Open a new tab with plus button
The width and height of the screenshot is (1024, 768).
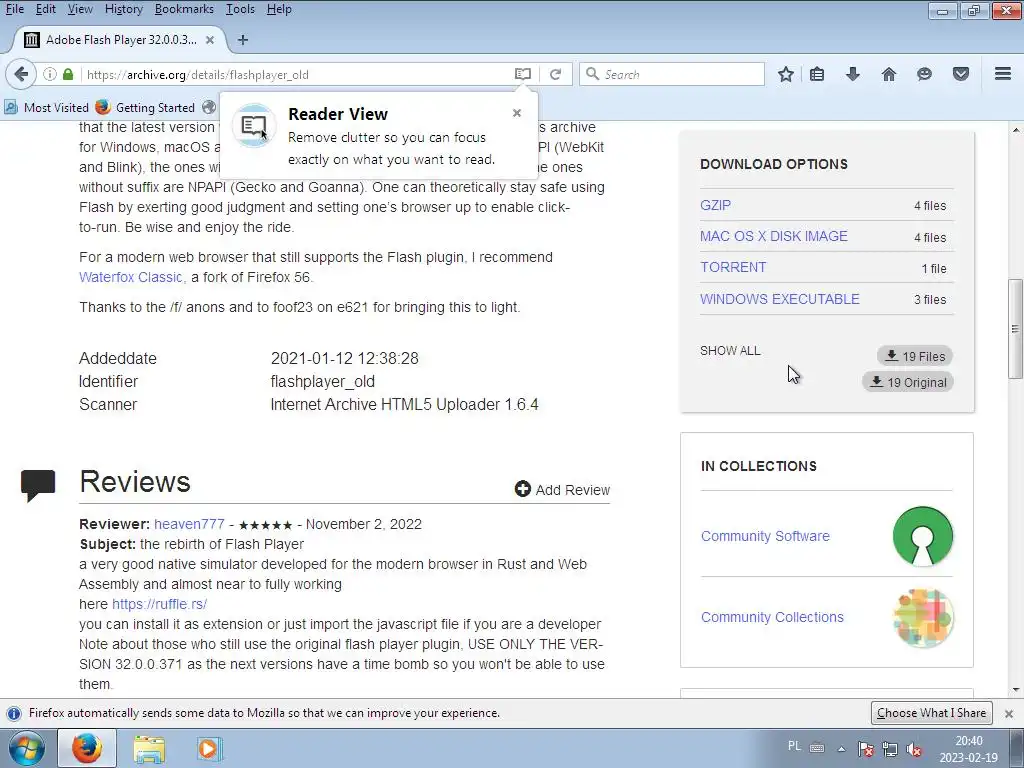coord(243,40)
